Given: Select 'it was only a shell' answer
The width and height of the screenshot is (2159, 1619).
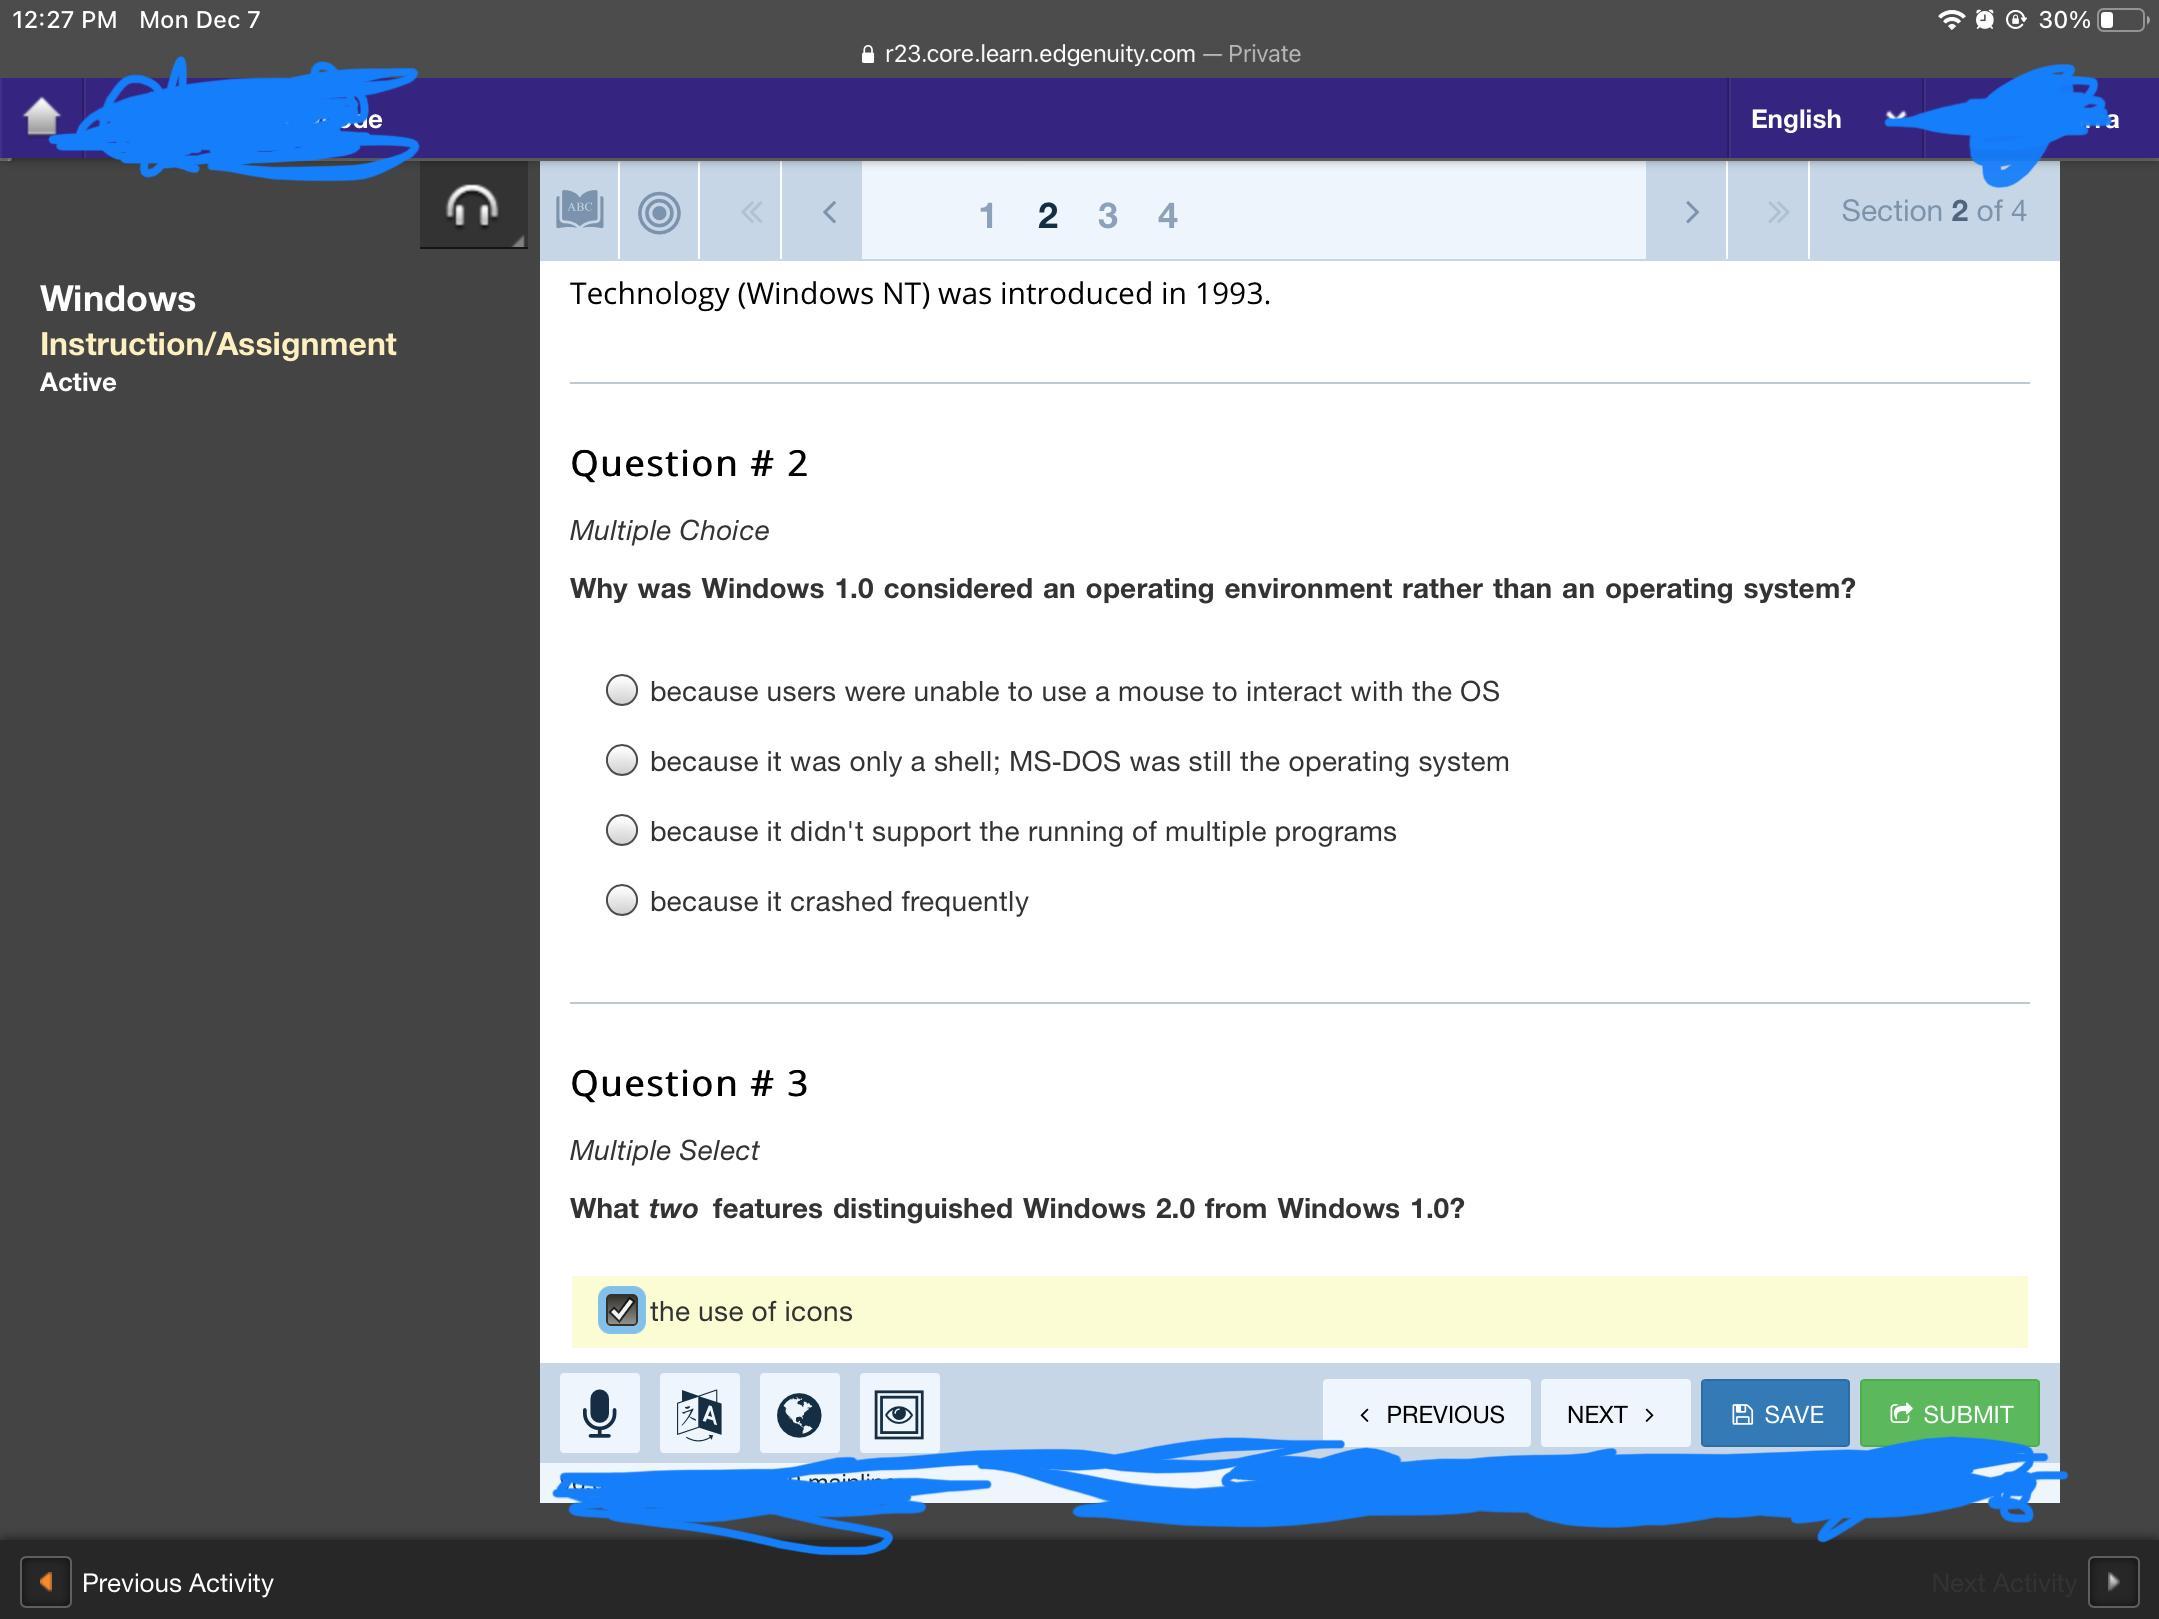Looking at the screenshot, I should point(622,761).
